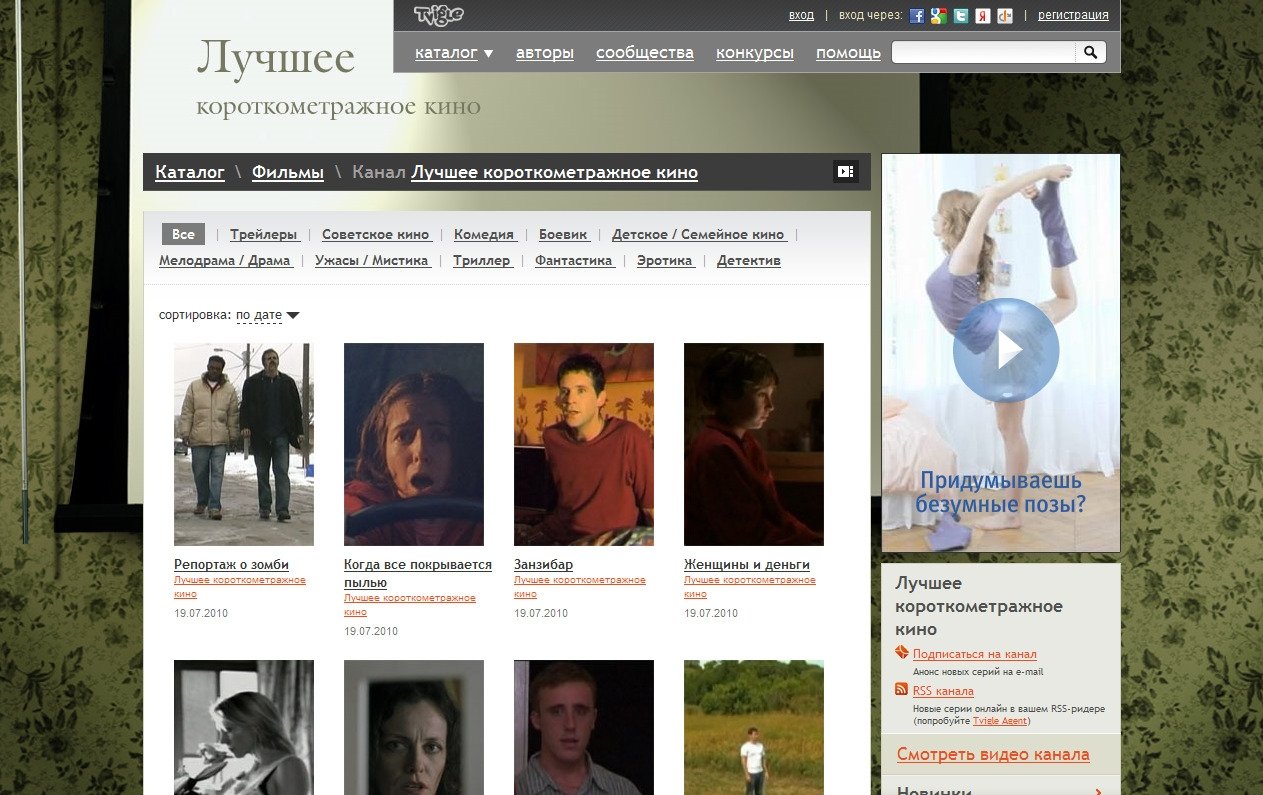The image size is (1263, 795).
Task: Select the Боевик category
Action: coord(564,234)
